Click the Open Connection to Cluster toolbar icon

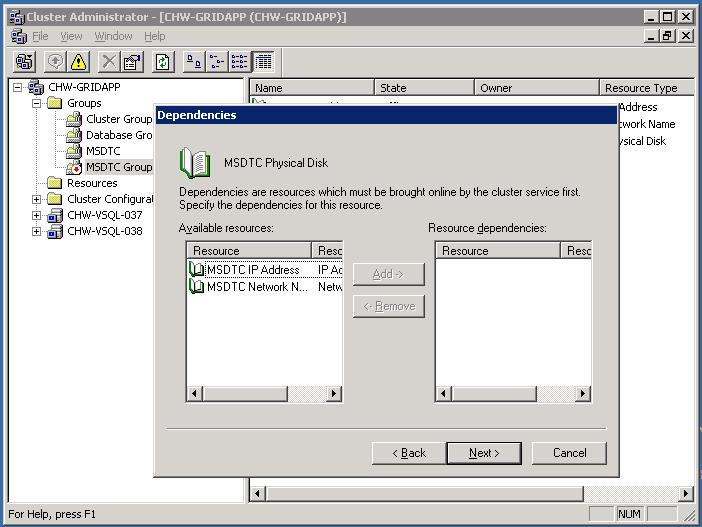(x=25, y=62)
